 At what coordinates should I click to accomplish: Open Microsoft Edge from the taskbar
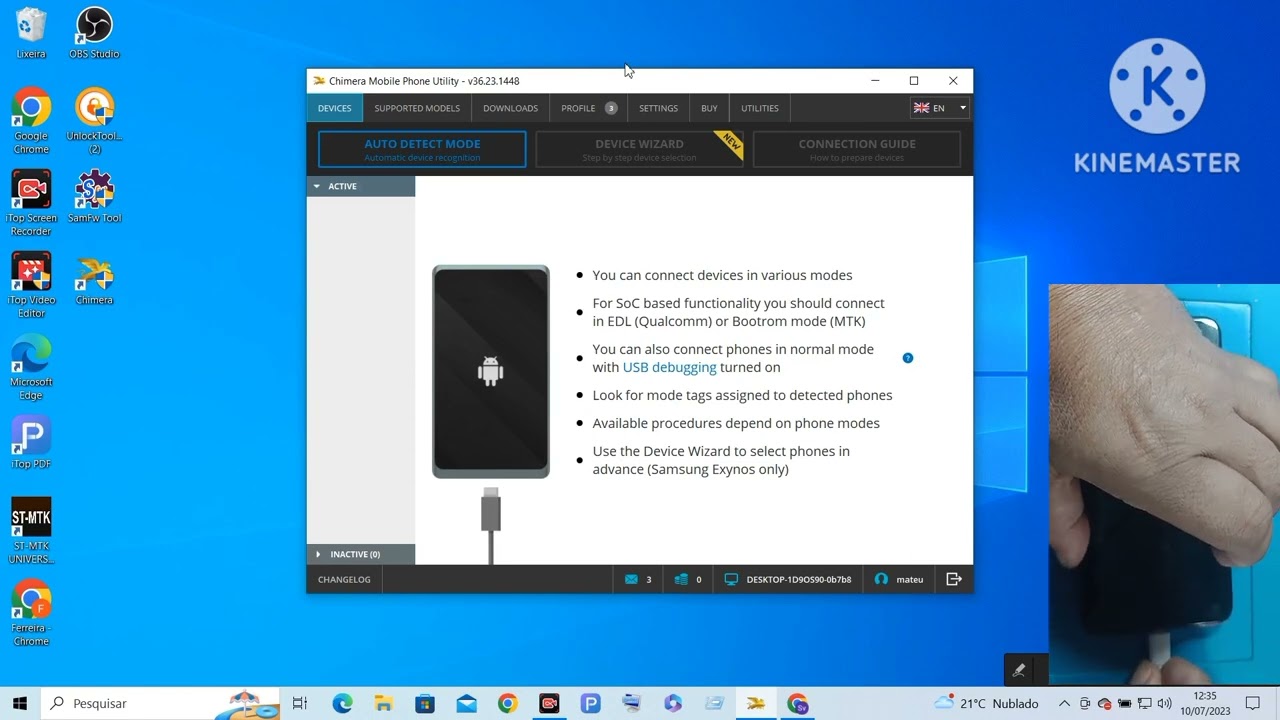pyautogui.click(x=343, y=704)
